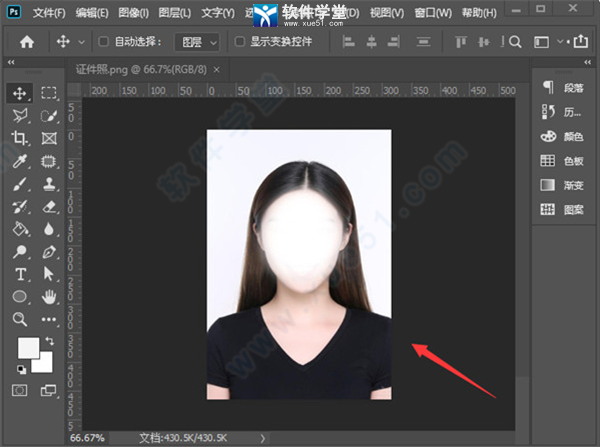Select the Eraser tool
The image size is (600, 447).
click(x=48, y=206)
